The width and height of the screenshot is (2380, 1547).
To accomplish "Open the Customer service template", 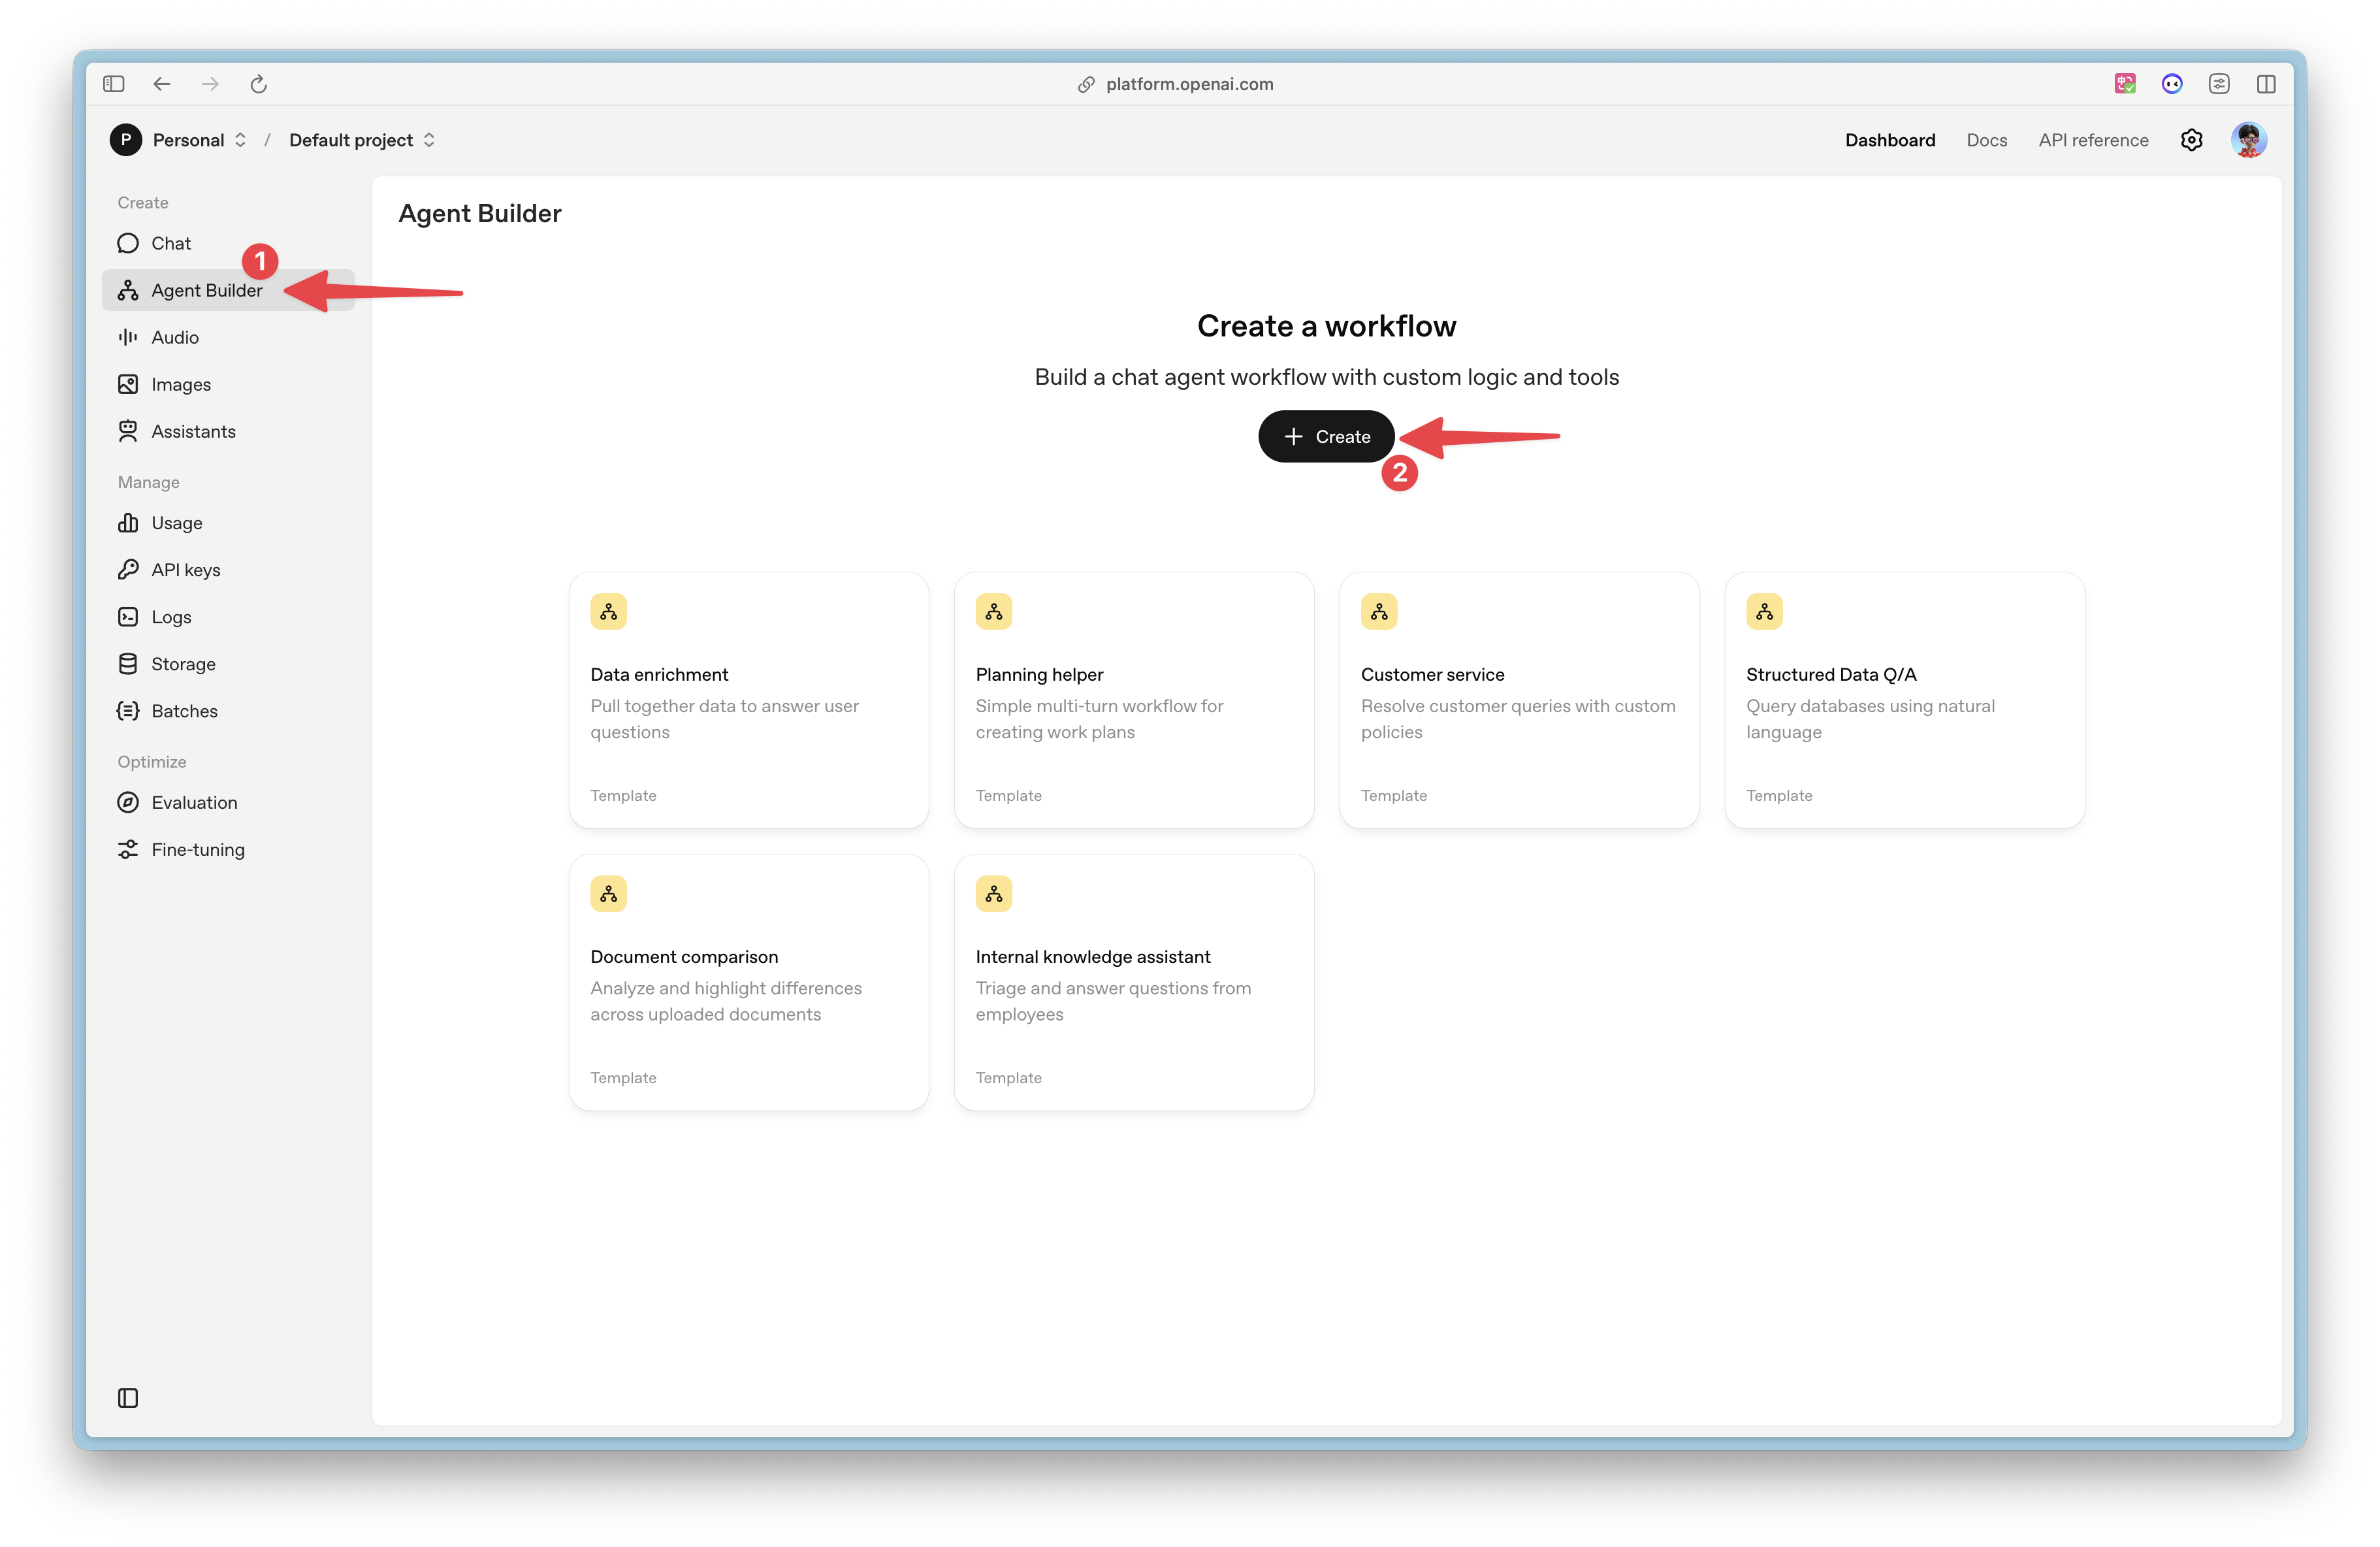I will click(1519, 700).
